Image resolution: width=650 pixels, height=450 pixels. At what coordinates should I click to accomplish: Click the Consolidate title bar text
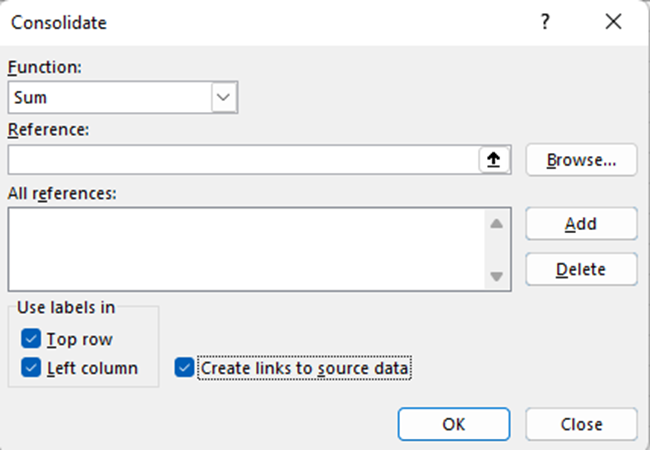pyautogui.click(x=59, y=22)
